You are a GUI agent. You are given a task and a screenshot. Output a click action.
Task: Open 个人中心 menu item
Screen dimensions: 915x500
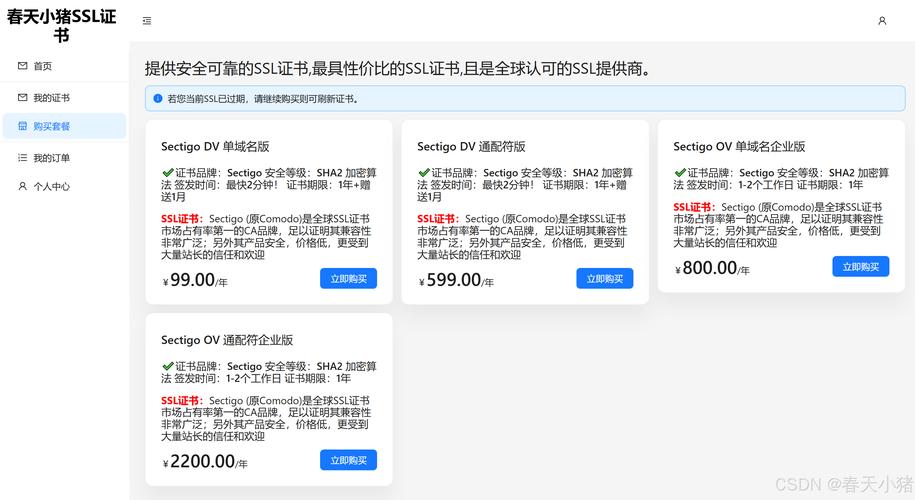[x=64, y=186]
